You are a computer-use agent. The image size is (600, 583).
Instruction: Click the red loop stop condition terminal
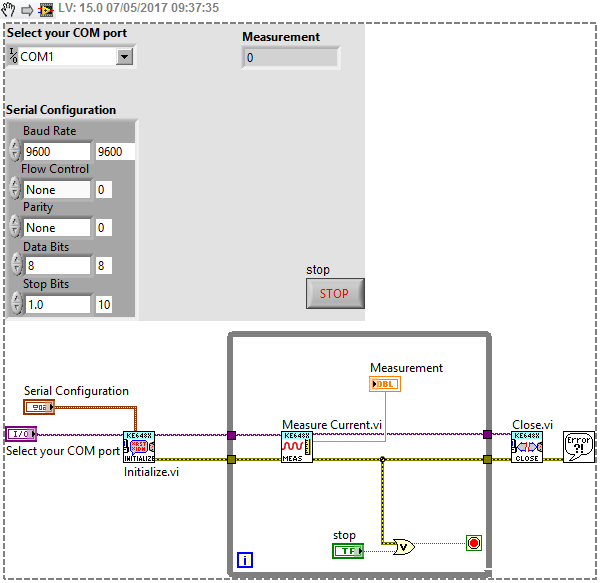[x=474, y=543]
